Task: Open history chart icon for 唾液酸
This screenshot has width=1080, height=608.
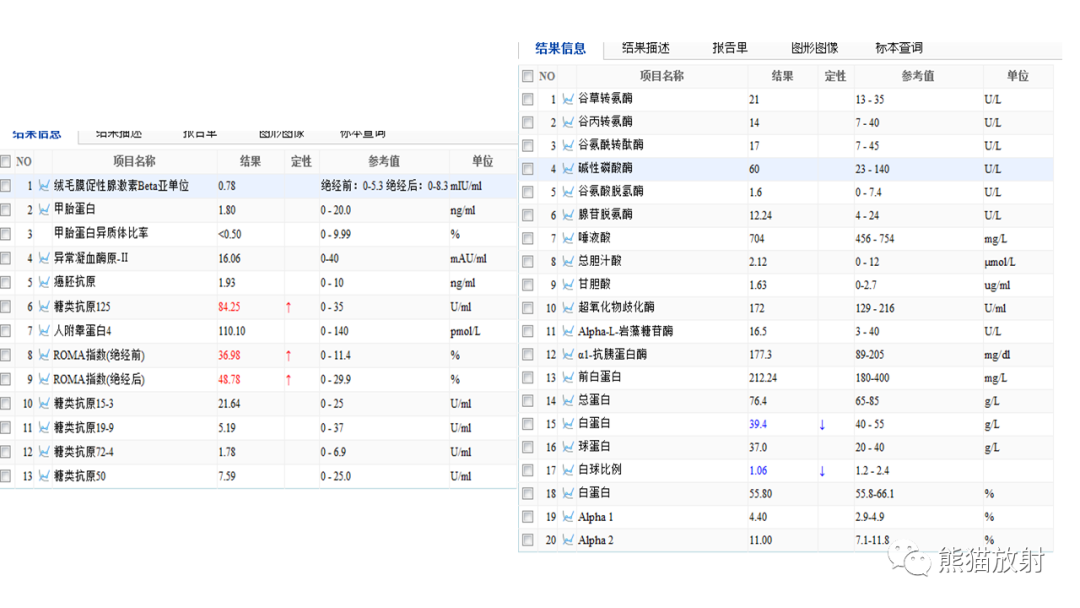Action: tap(568, 238)
